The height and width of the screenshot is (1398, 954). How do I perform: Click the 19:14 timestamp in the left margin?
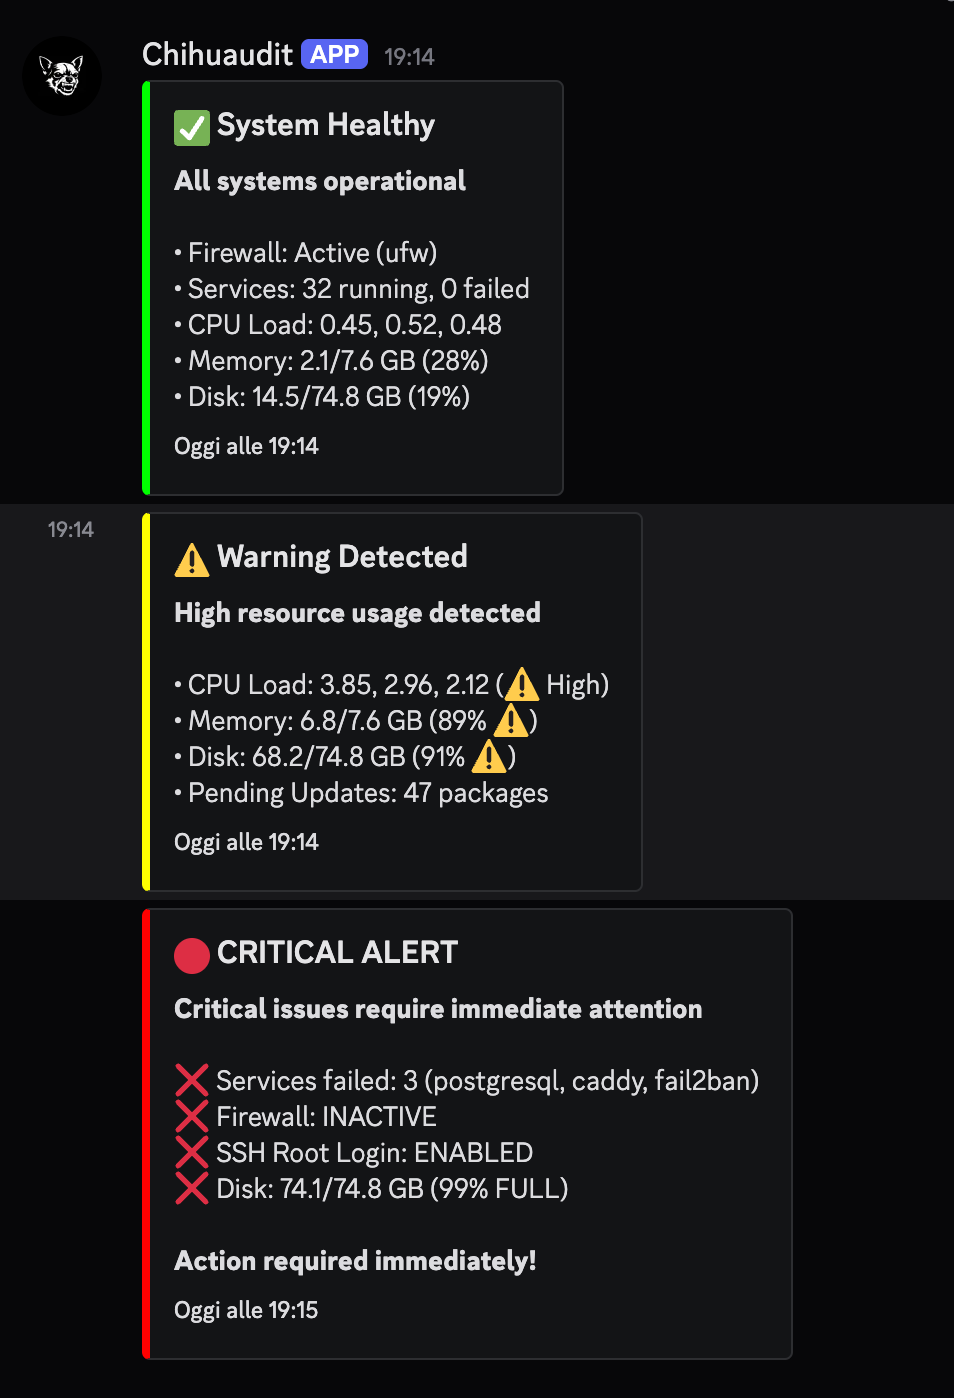pyautogui.click(x=70, y=529)
